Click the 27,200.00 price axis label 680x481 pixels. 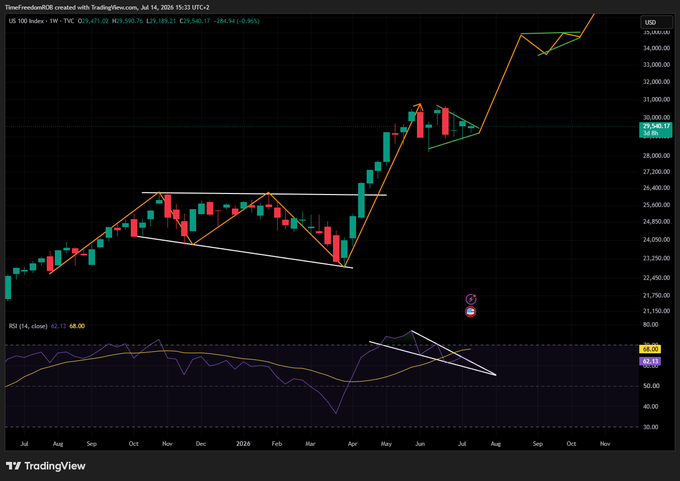(656, 172)
